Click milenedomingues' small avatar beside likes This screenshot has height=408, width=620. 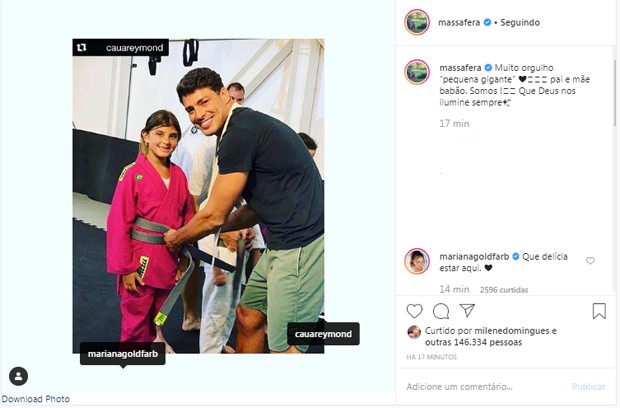pyautogui.click(x=413, y=332)
